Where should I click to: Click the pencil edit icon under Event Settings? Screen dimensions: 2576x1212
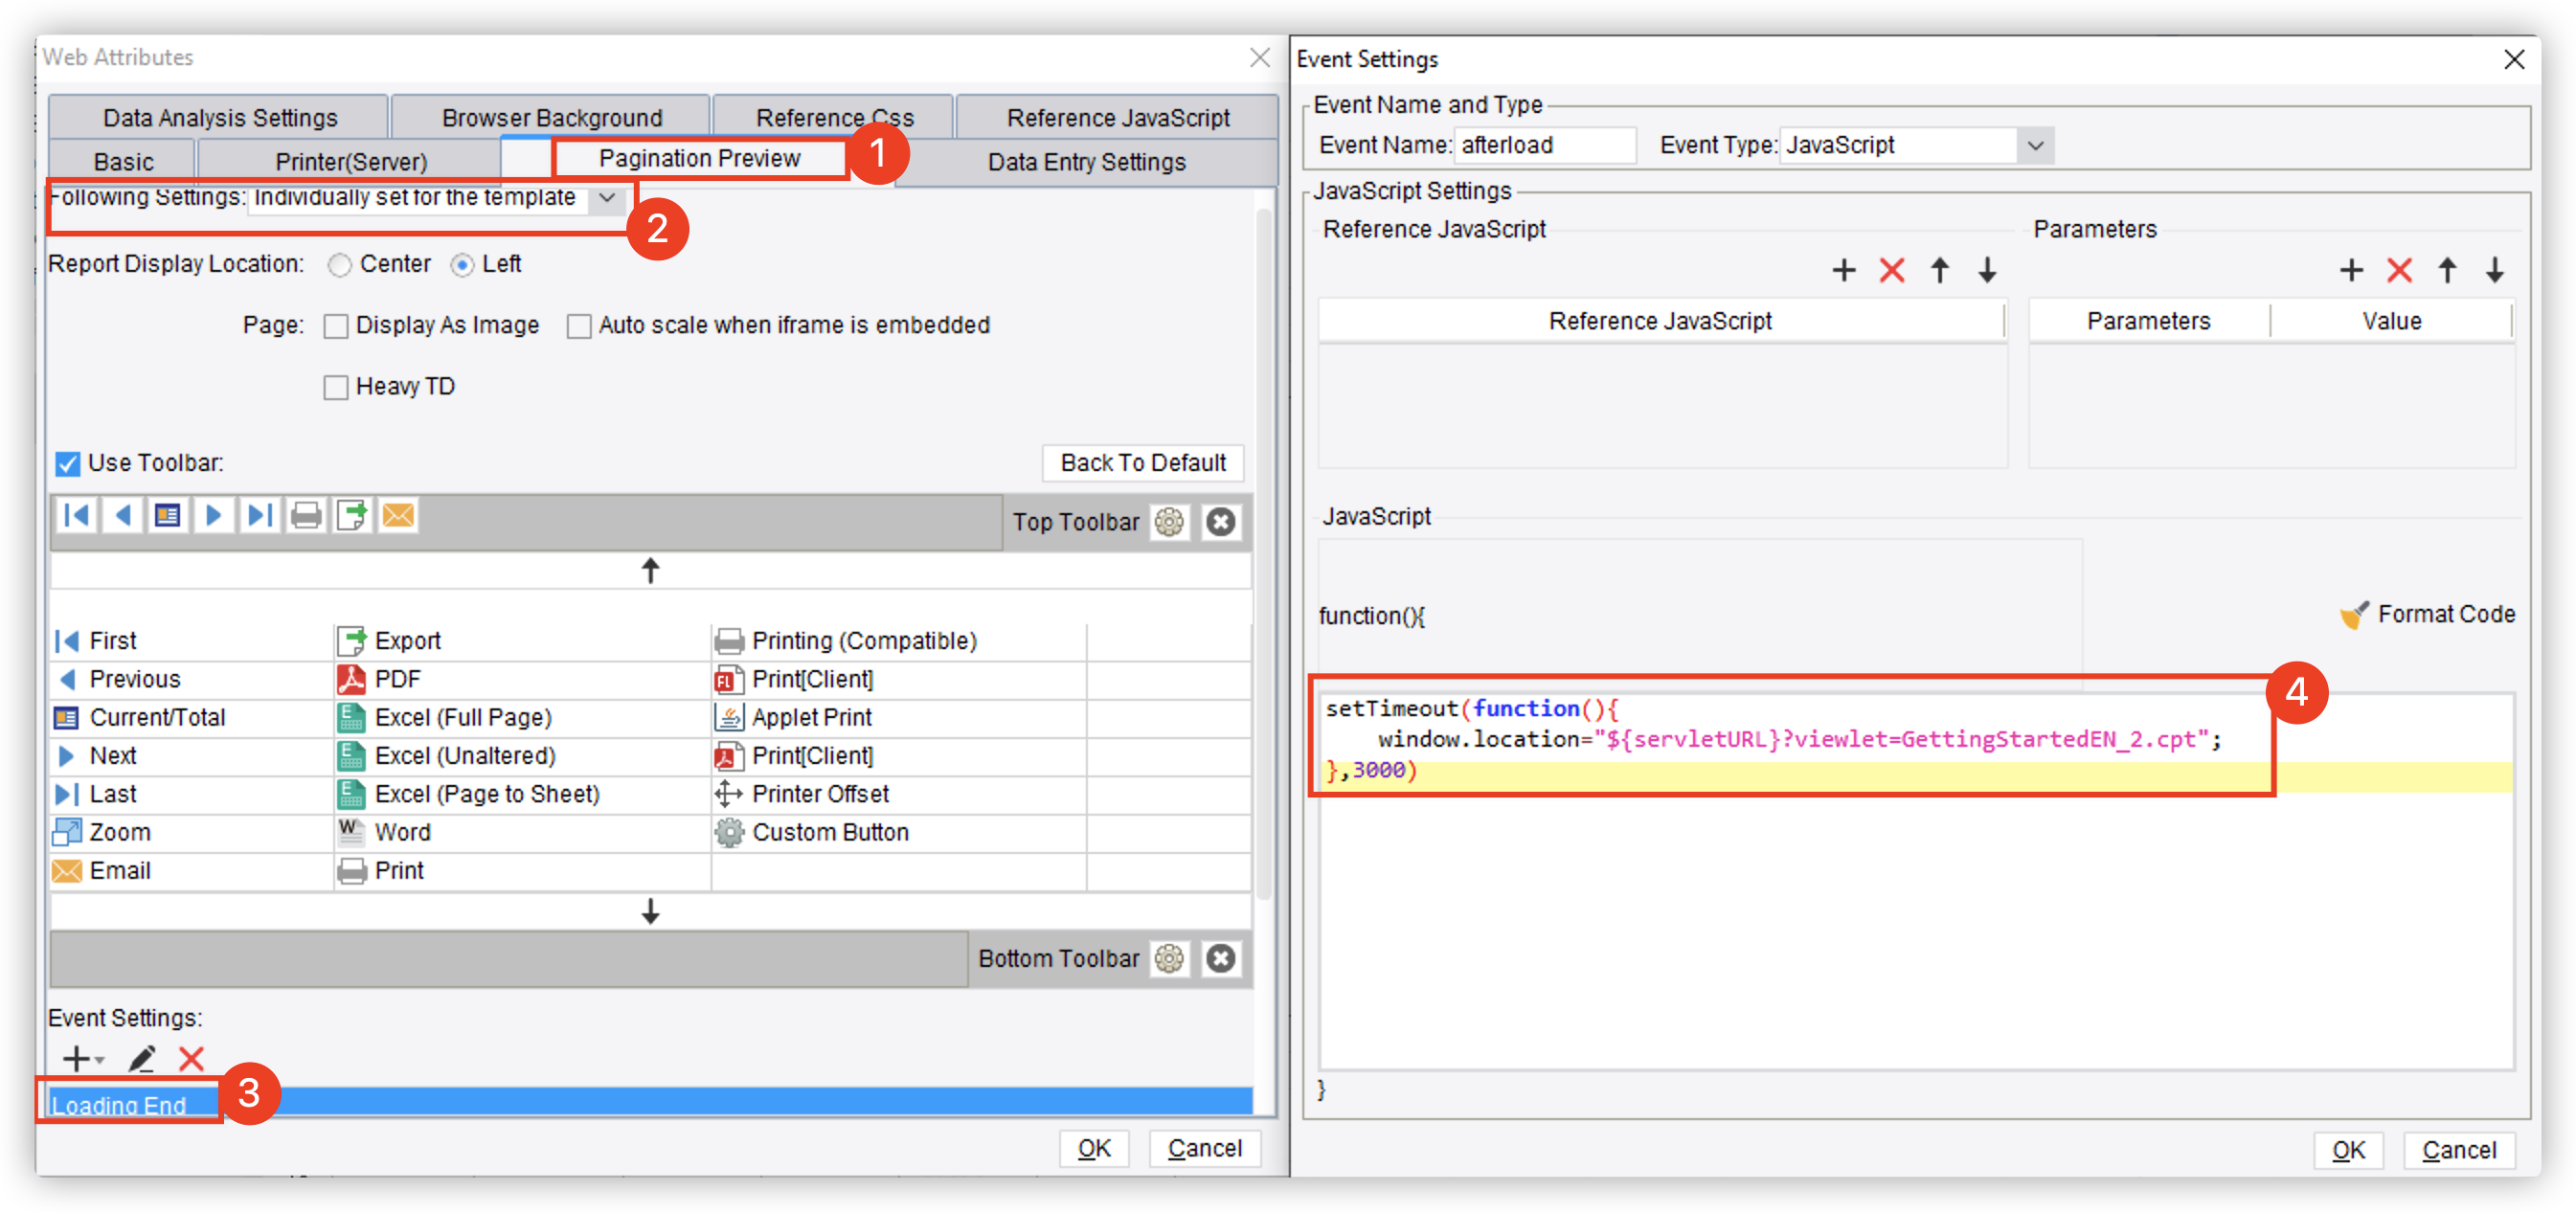[141, 1058]
